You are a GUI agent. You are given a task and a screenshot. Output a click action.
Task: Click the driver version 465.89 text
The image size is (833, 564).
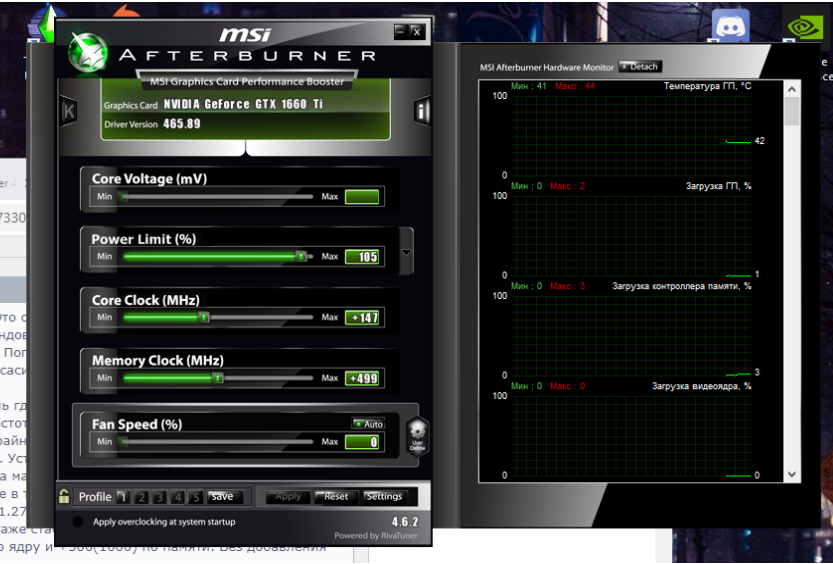click(182, 124)
